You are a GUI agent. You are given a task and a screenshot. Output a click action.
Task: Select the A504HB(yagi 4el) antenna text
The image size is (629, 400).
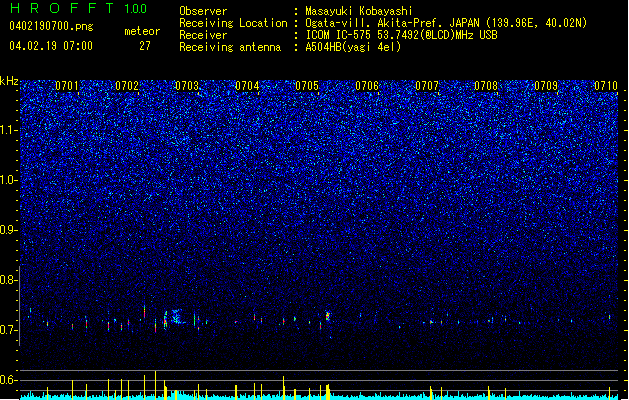(x=353, y=47)
